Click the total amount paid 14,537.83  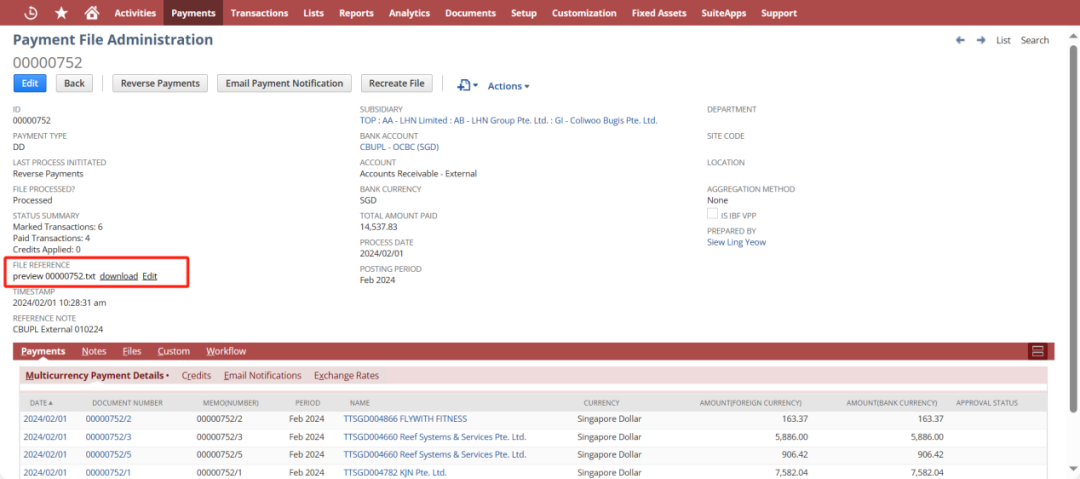378,227
